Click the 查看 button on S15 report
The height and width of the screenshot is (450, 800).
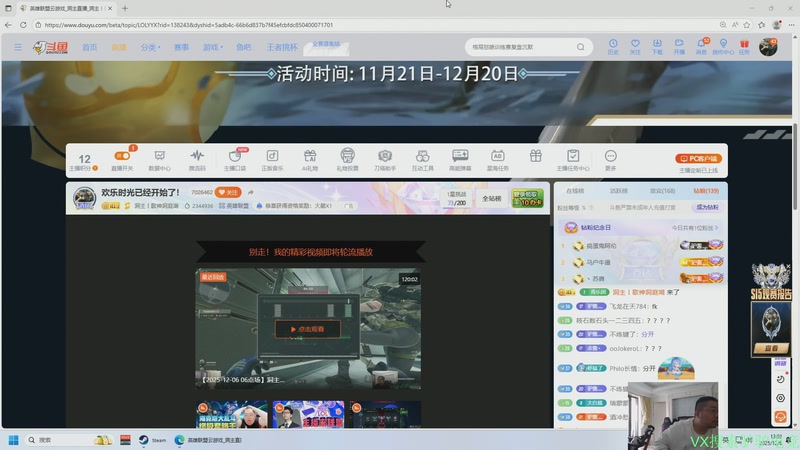coord(771,348)
